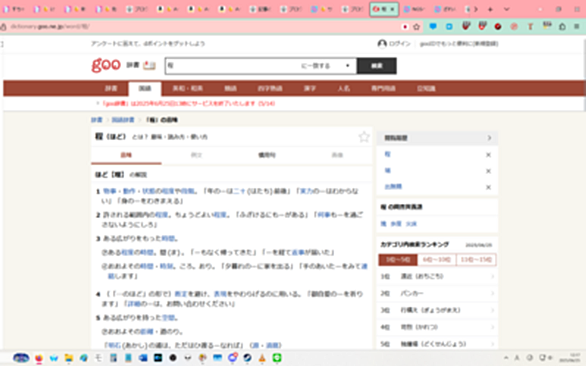Expand the 閲覧履歴 panel arrow

pyautogui.click(x=489, y=138)
